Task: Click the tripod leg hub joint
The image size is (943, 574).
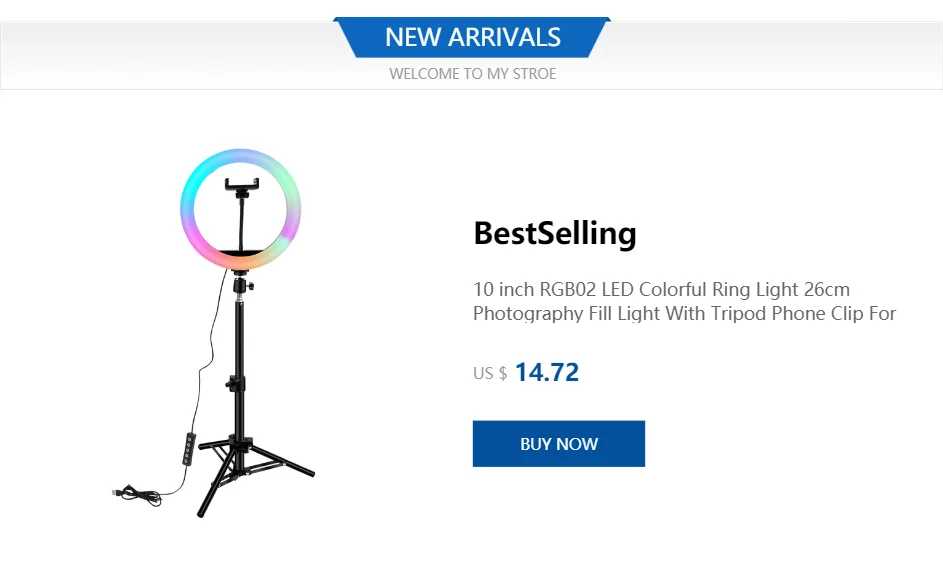Action: 239,442
